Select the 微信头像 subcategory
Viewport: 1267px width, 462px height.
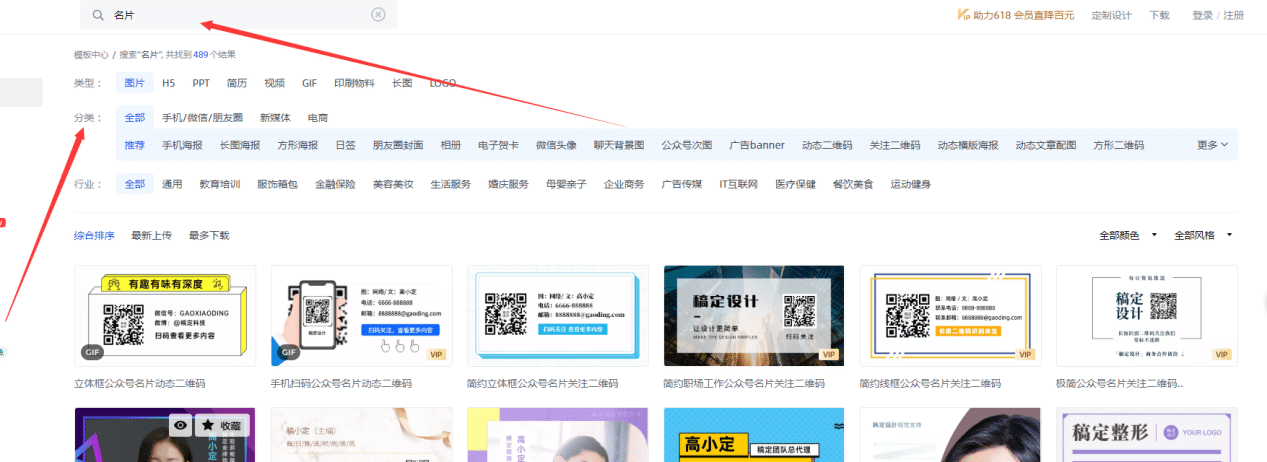click(x=556, y=145)
